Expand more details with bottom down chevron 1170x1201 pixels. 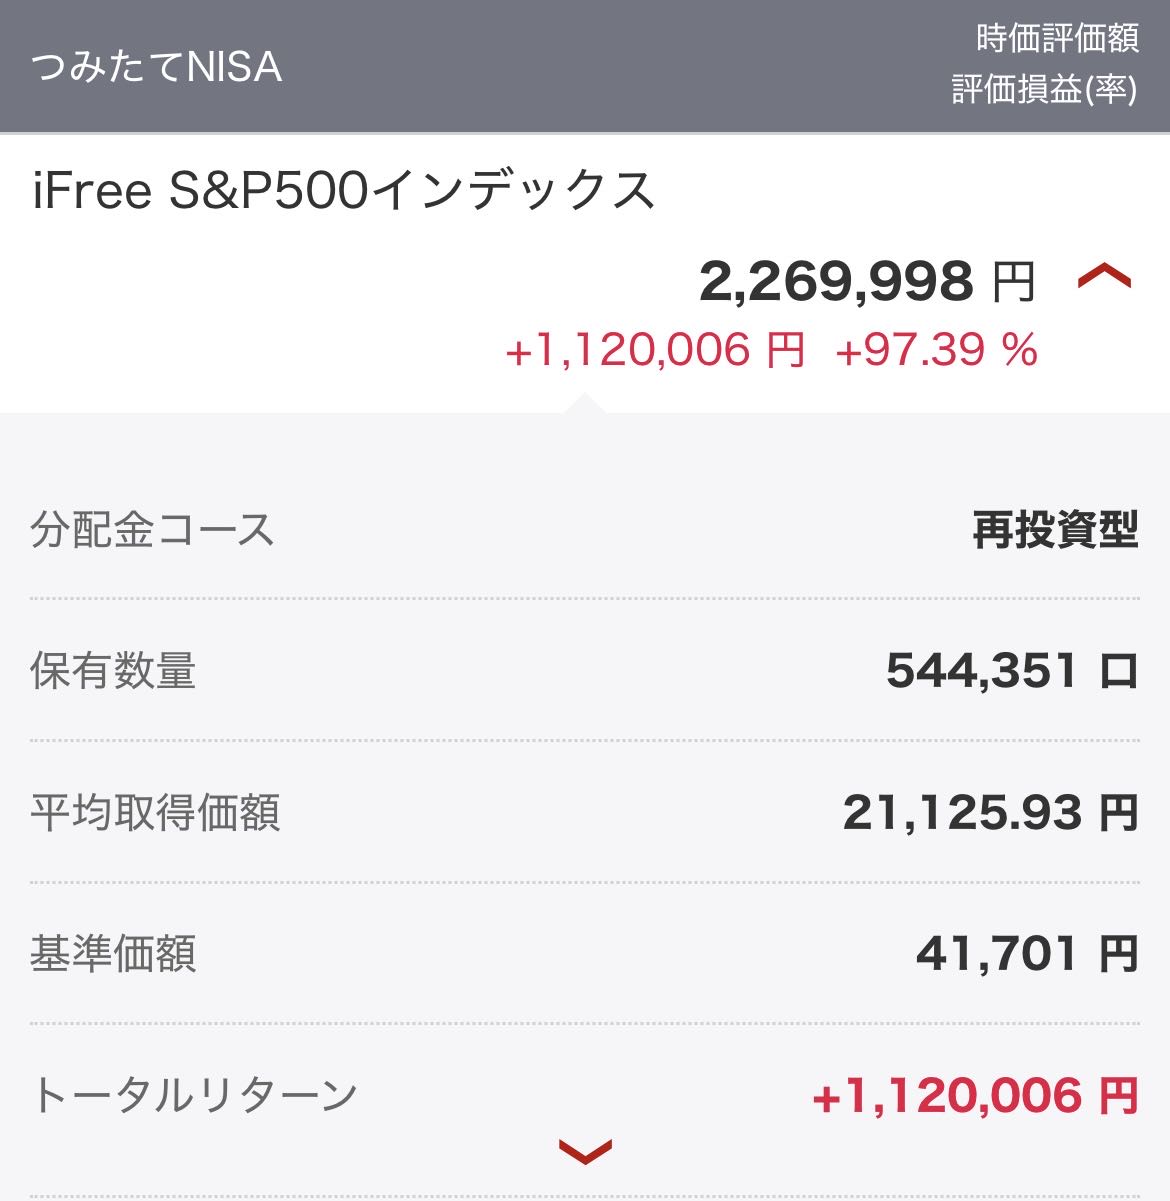pos(585,1152)
